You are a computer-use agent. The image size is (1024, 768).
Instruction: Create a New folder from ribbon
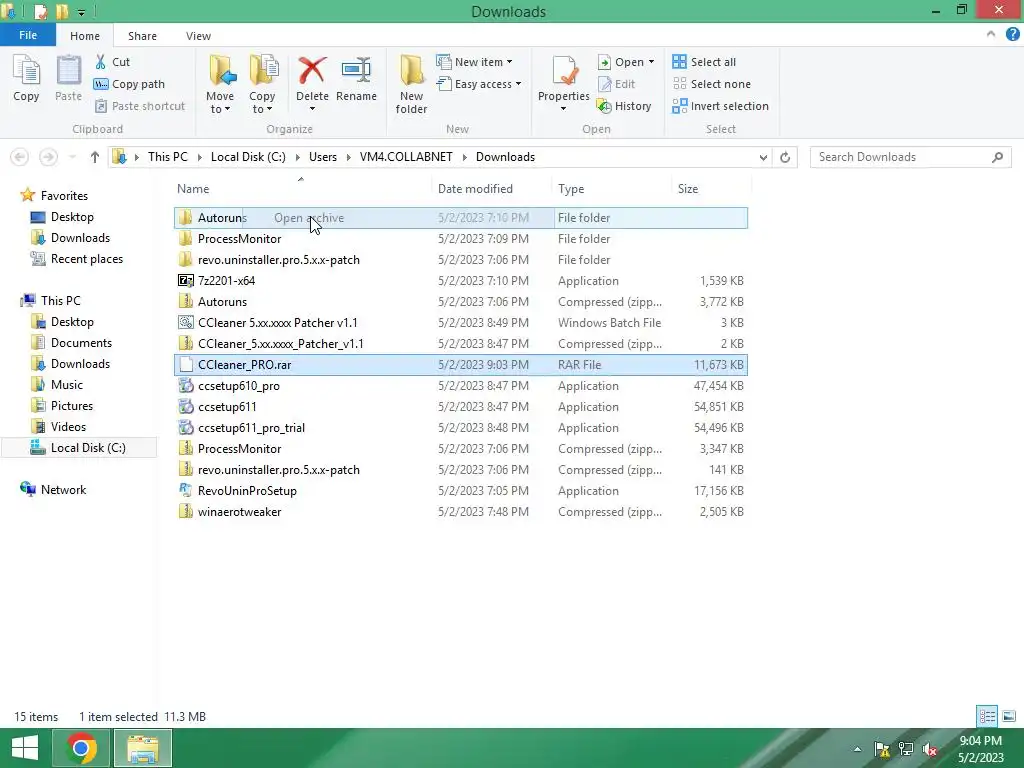(411, 84)
